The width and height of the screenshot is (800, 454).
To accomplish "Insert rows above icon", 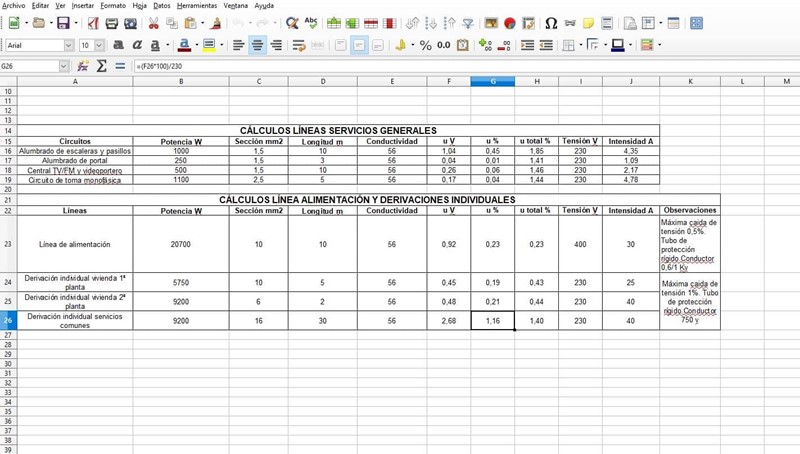I will pos(334,23).
